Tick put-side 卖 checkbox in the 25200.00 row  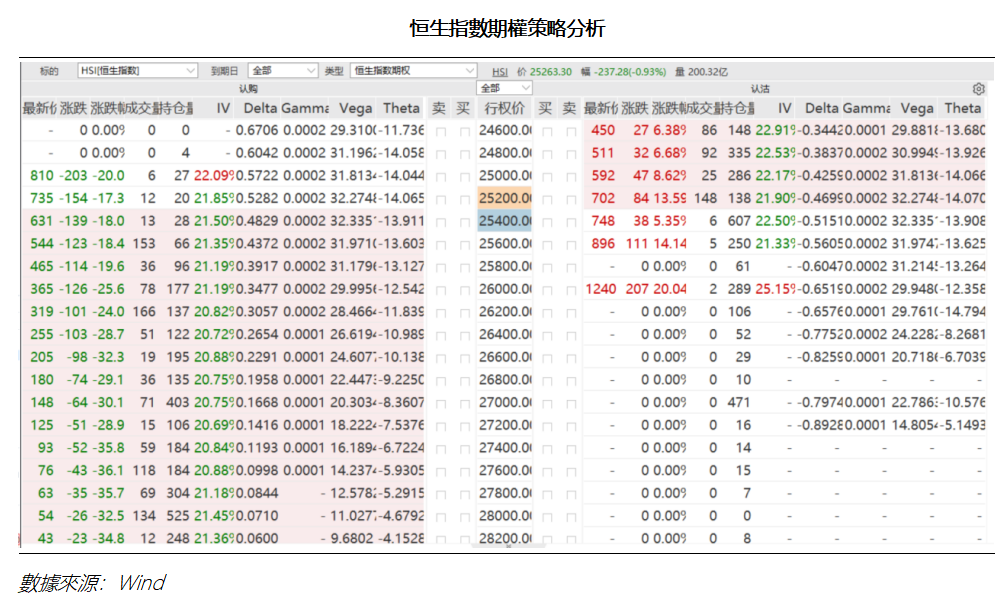click(571, 199)
